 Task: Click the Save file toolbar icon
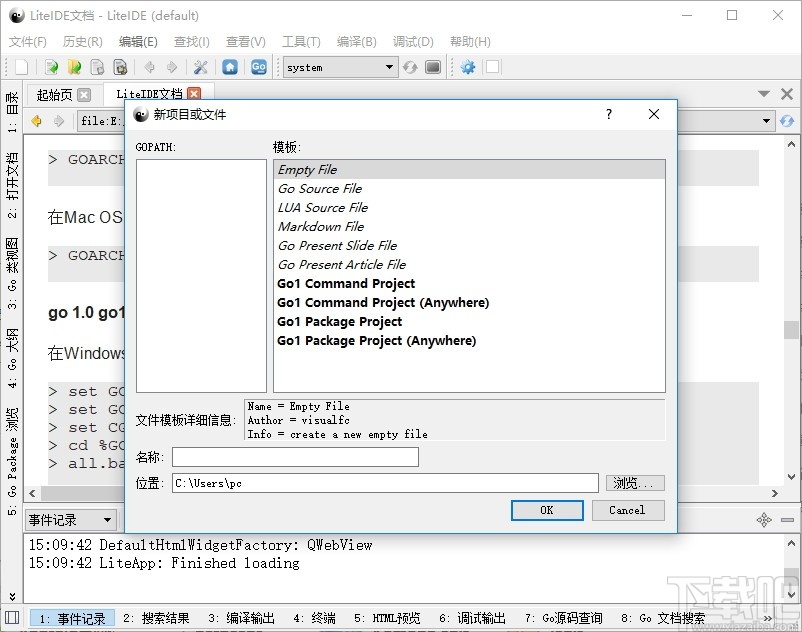click(x=97, y=67)
